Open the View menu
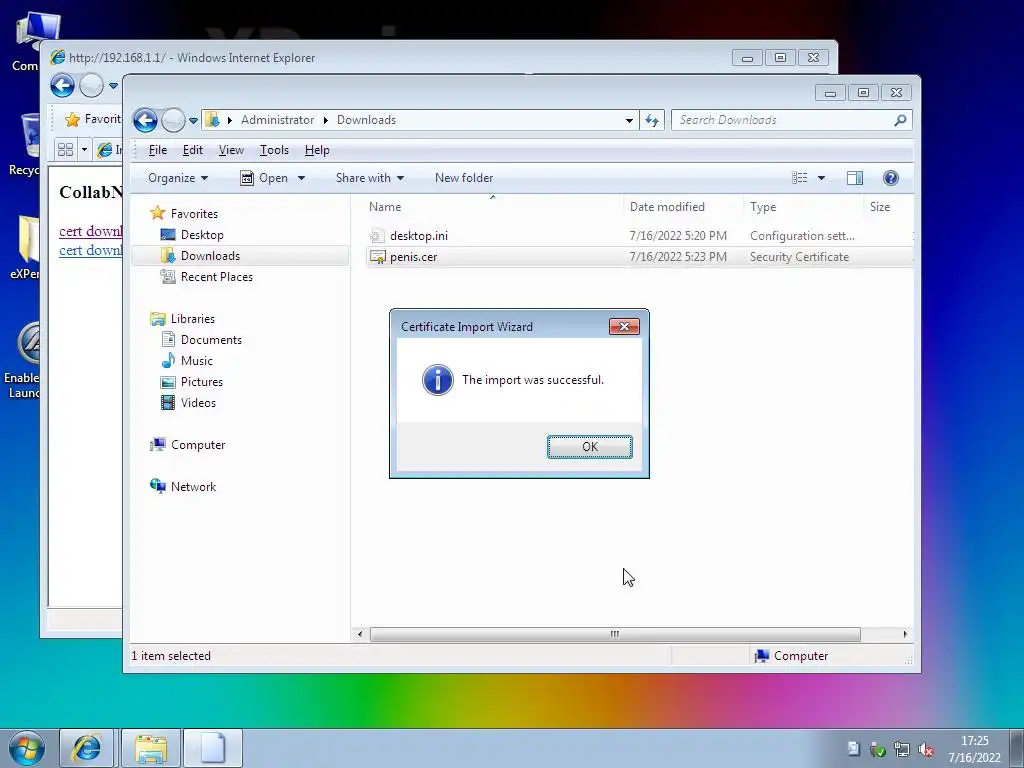Viewport: 1024px width, 768px height. click(231, 150)
